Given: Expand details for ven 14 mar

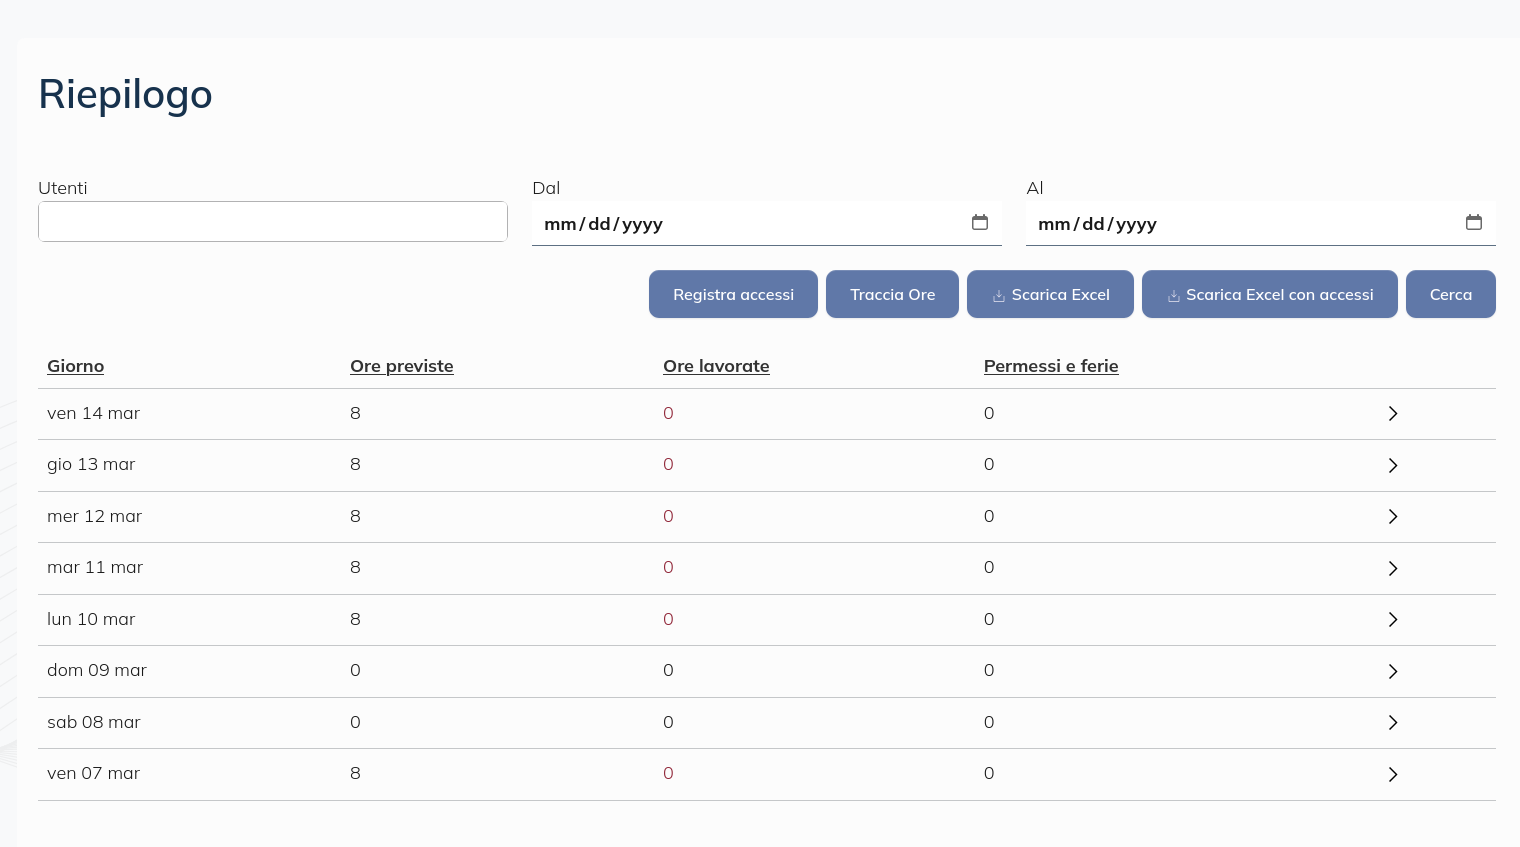Looking at the screenshot, I should [x=1393, y=413].
